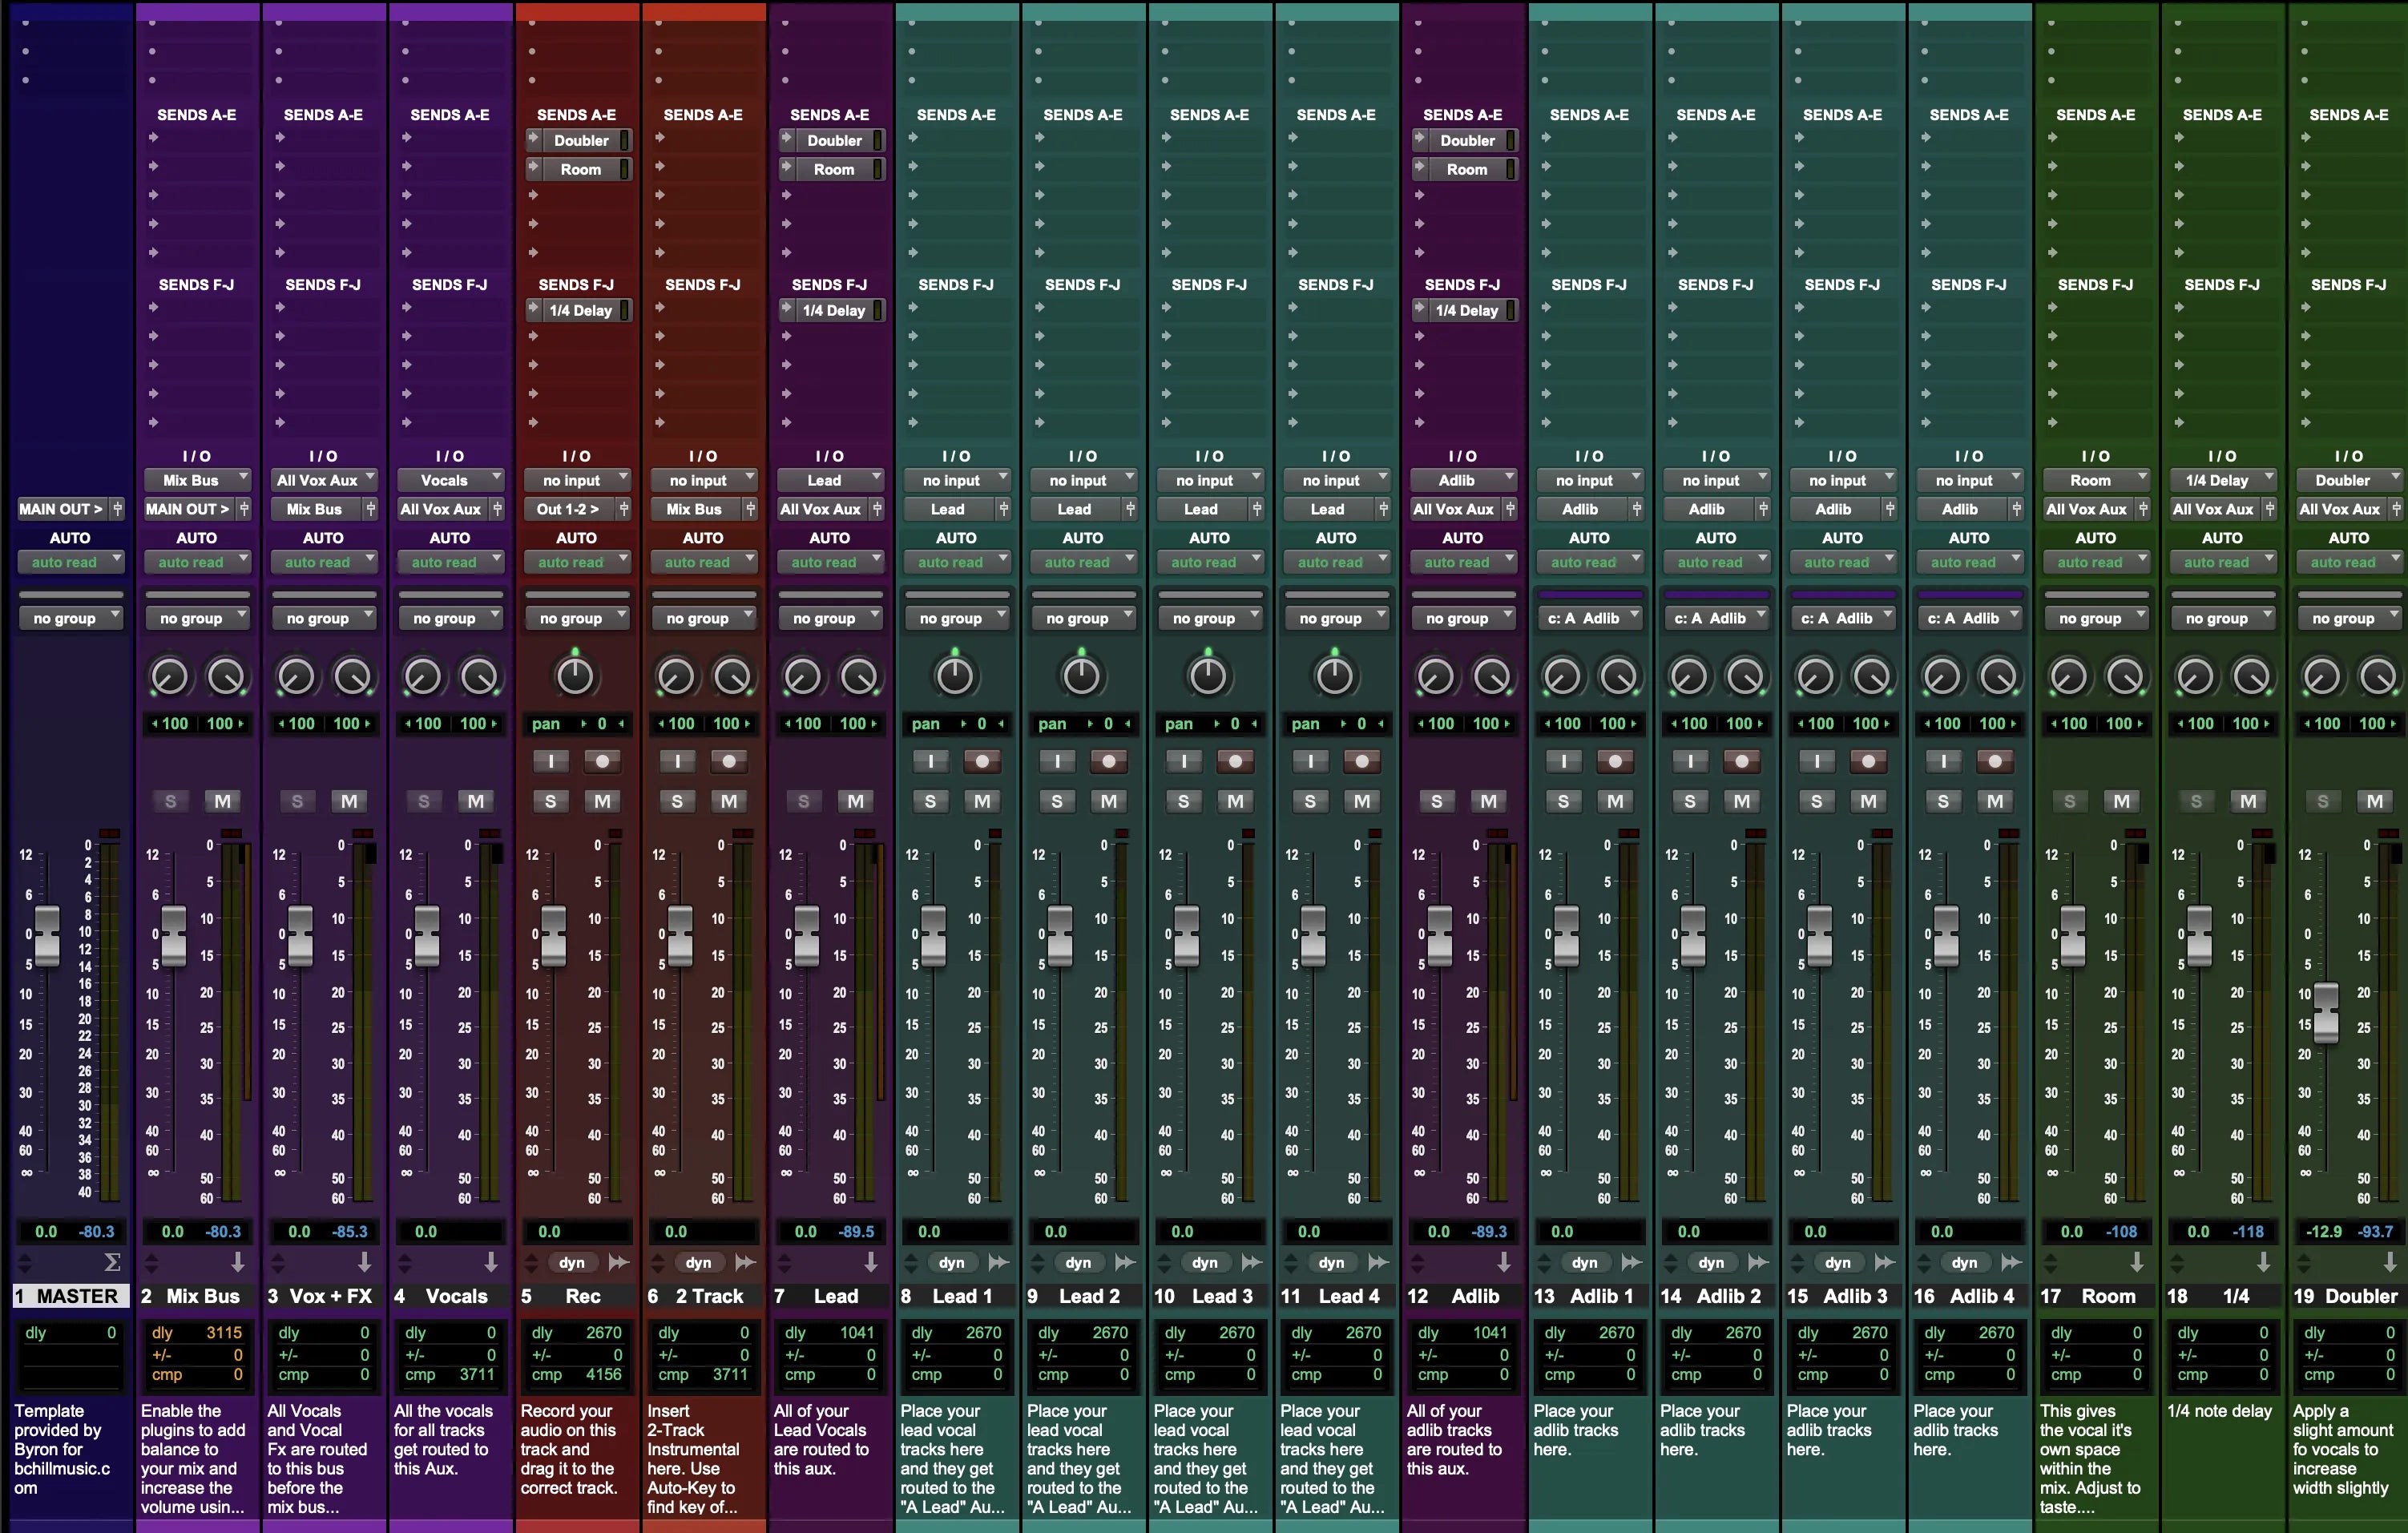This screenshot has width=2408, height=1533.
Task: Click the Master fader sigma icon
Action: point(112,1262)
